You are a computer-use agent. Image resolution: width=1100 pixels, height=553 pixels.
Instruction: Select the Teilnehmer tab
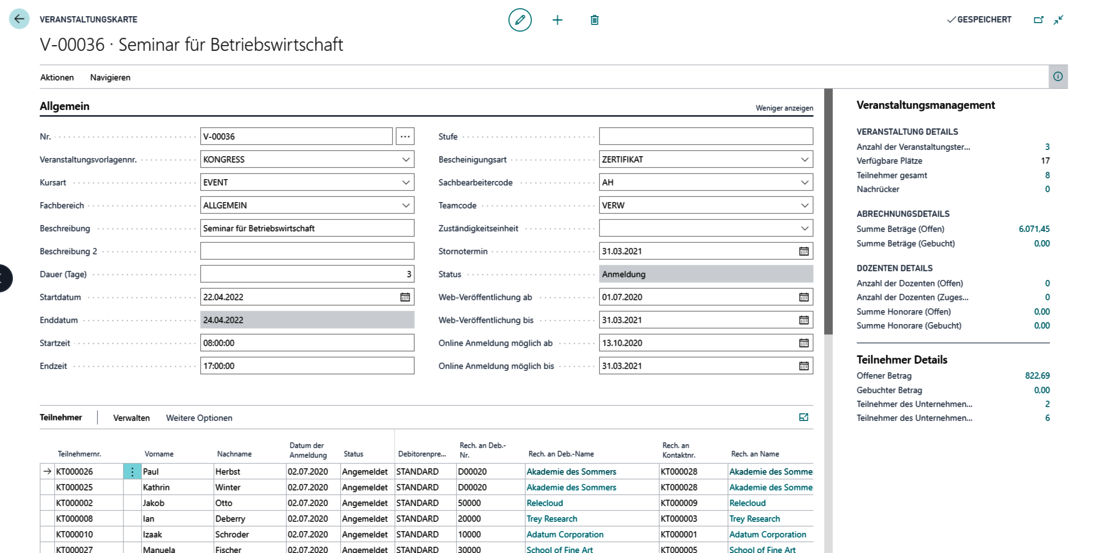[x=61, y=418]
